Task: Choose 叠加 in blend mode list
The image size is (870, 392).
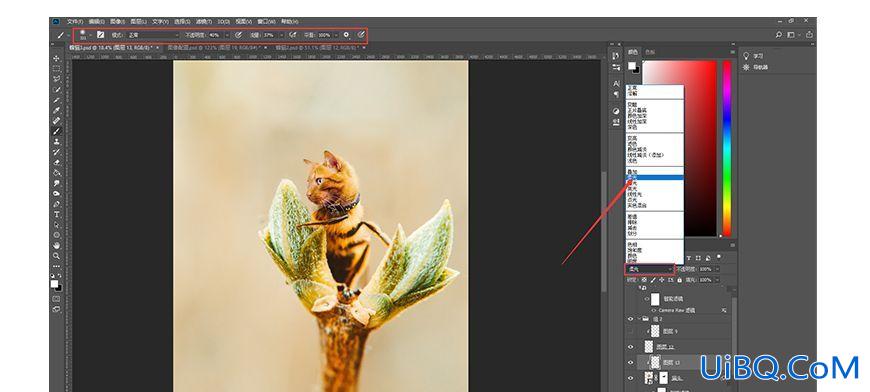Action: tap(655, 172)
